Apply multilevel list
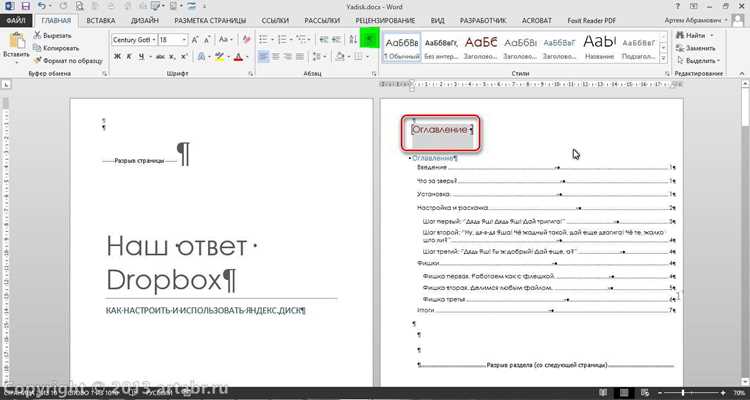Image resolution: width=750 pixels, height=400 pixels. pos(300,40)
